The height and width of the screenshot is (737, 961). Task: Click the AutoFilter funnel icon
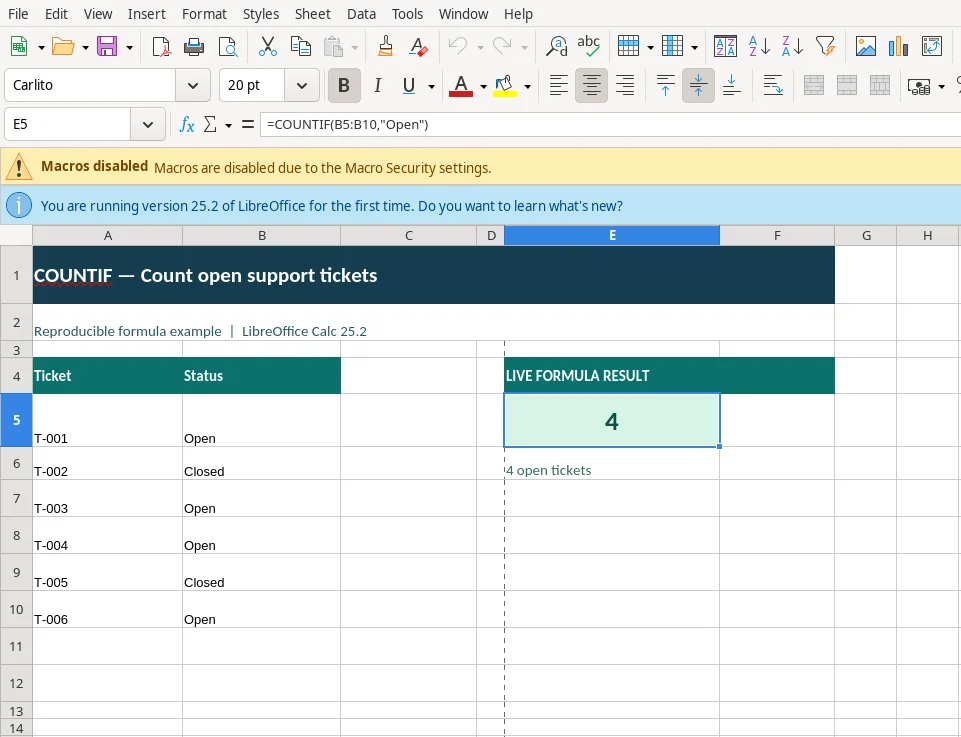pyautogui.click(x=826, y=47)
